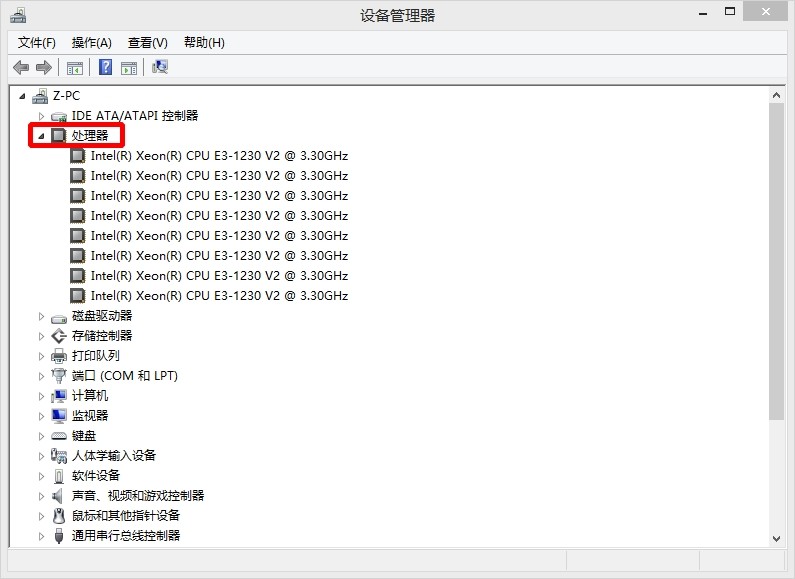Expand the 磁盘驱动器 category
This screenshot has width=795, height=579.
click(42, 316)
